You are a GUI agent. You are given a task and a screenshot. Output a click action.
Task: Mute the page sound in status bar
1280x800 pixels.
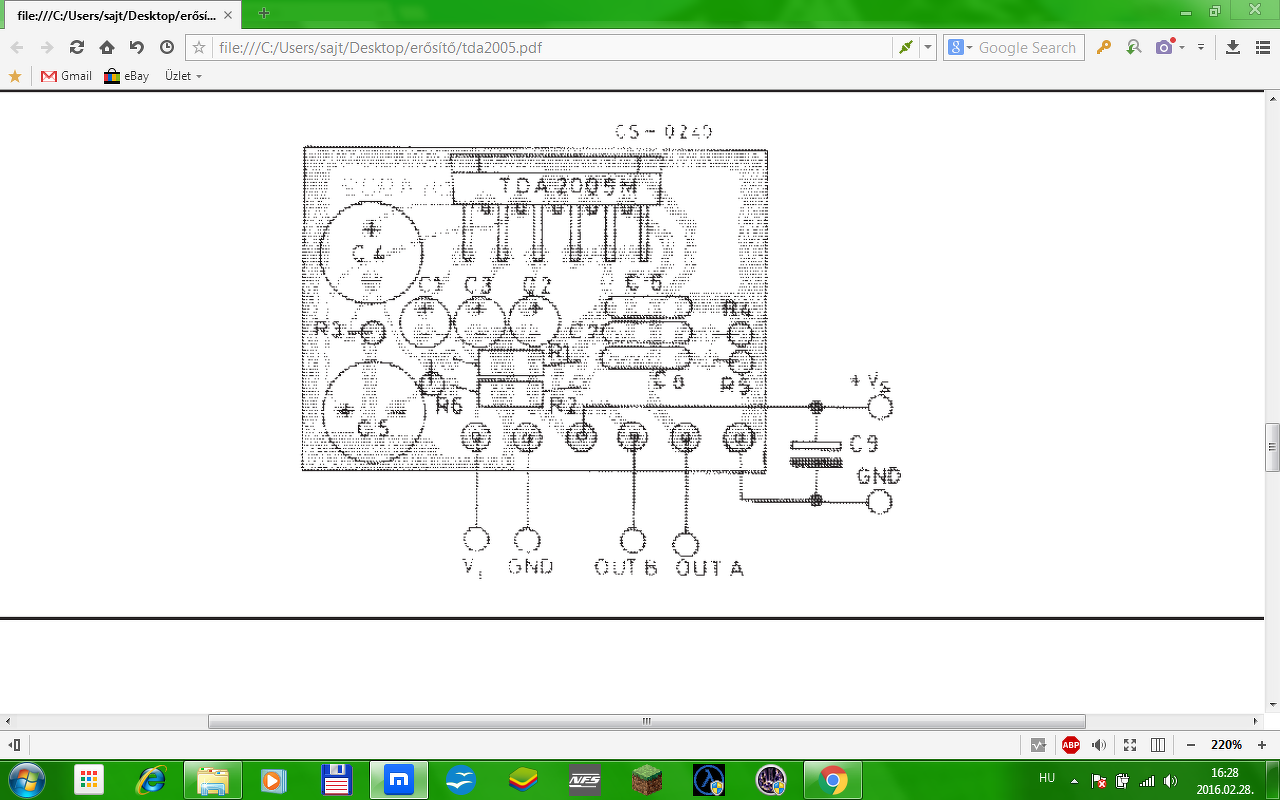(1100, 745)
